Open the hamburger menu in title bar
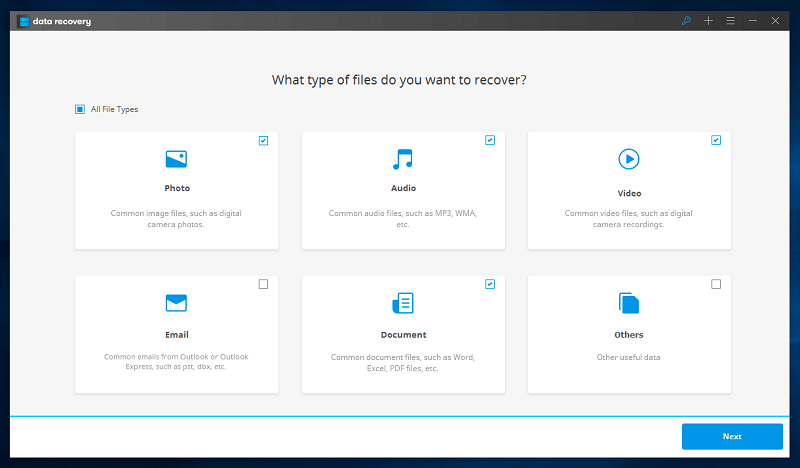 [731, 20]
